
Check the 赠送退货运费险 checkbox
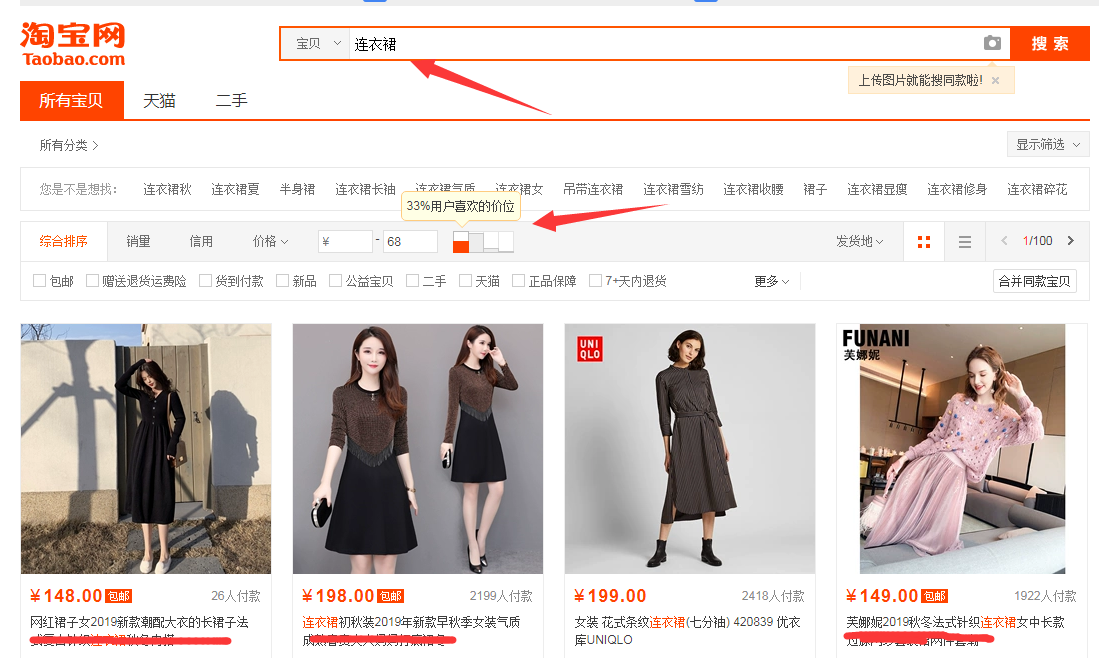tap(92, 281)
